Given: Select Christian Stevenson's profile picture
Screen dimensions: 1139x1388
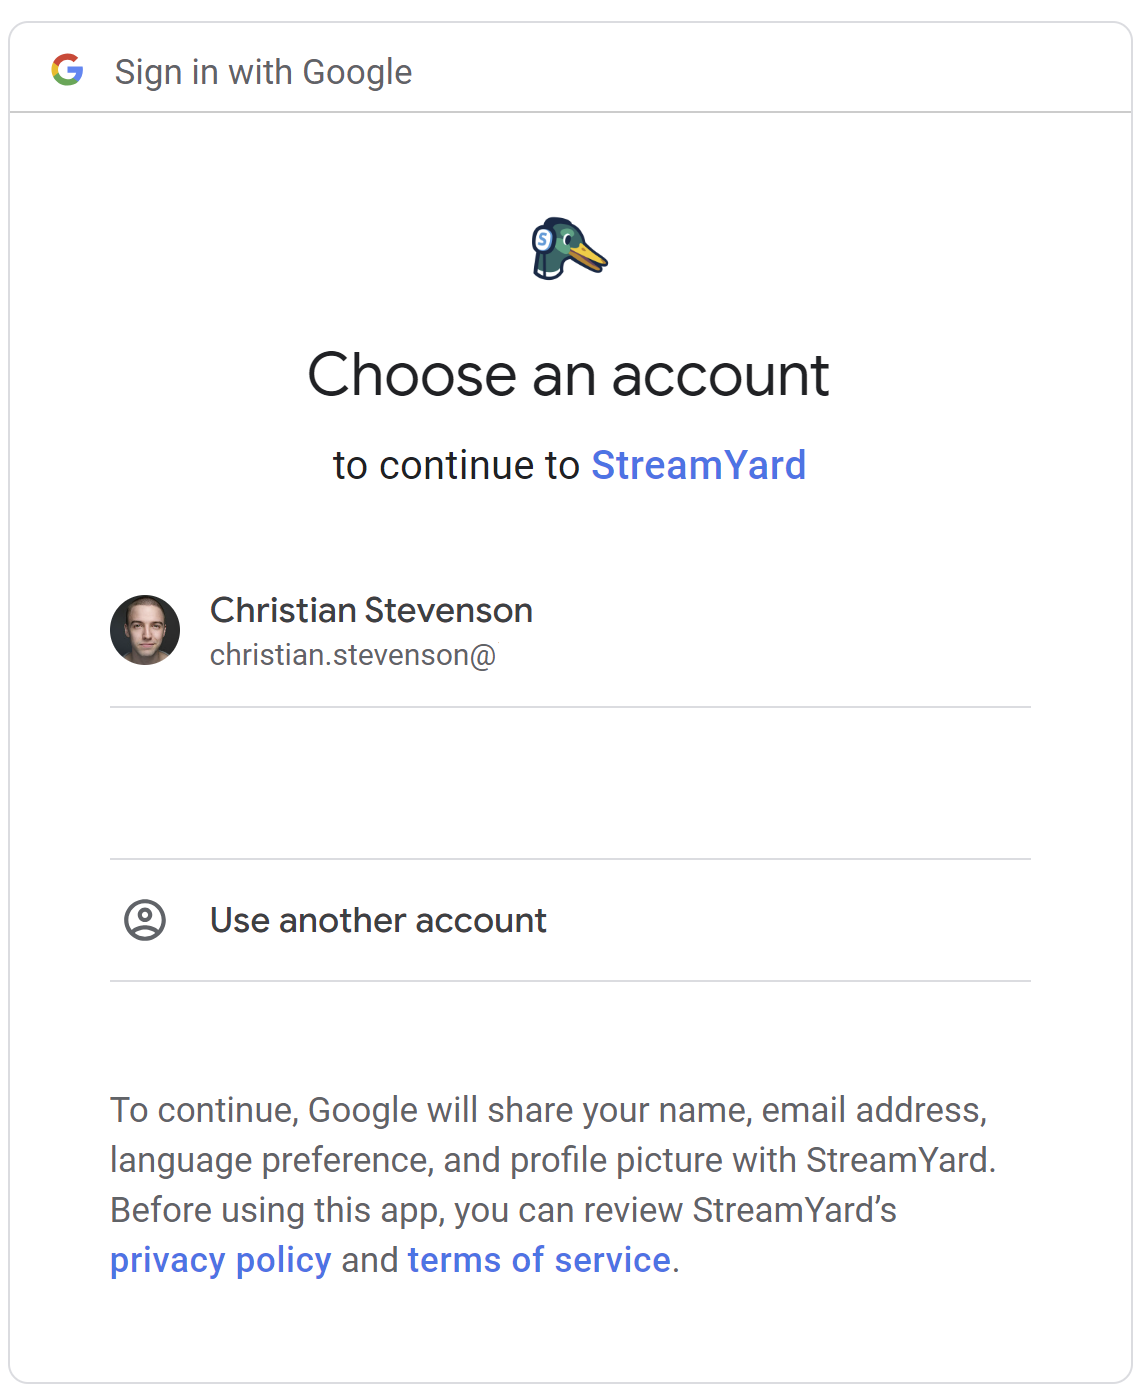Looking at the screenshot, I should pyautogui.click(x=145, y=630).
